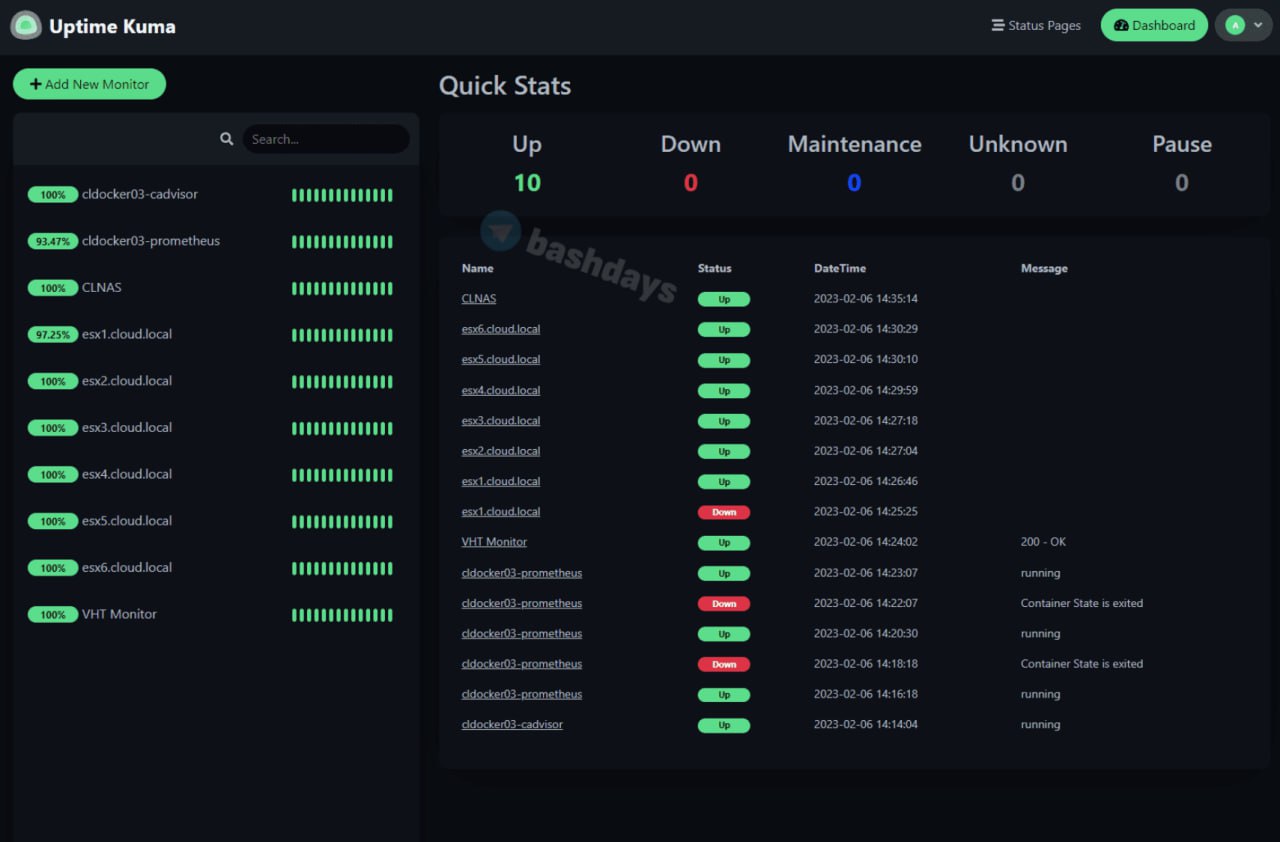Click the Down badge for esx1.cloud.local
Image resolution: width=1280 pixels, height=842 pixels.
pyautogui.click(x=724, y=512)
